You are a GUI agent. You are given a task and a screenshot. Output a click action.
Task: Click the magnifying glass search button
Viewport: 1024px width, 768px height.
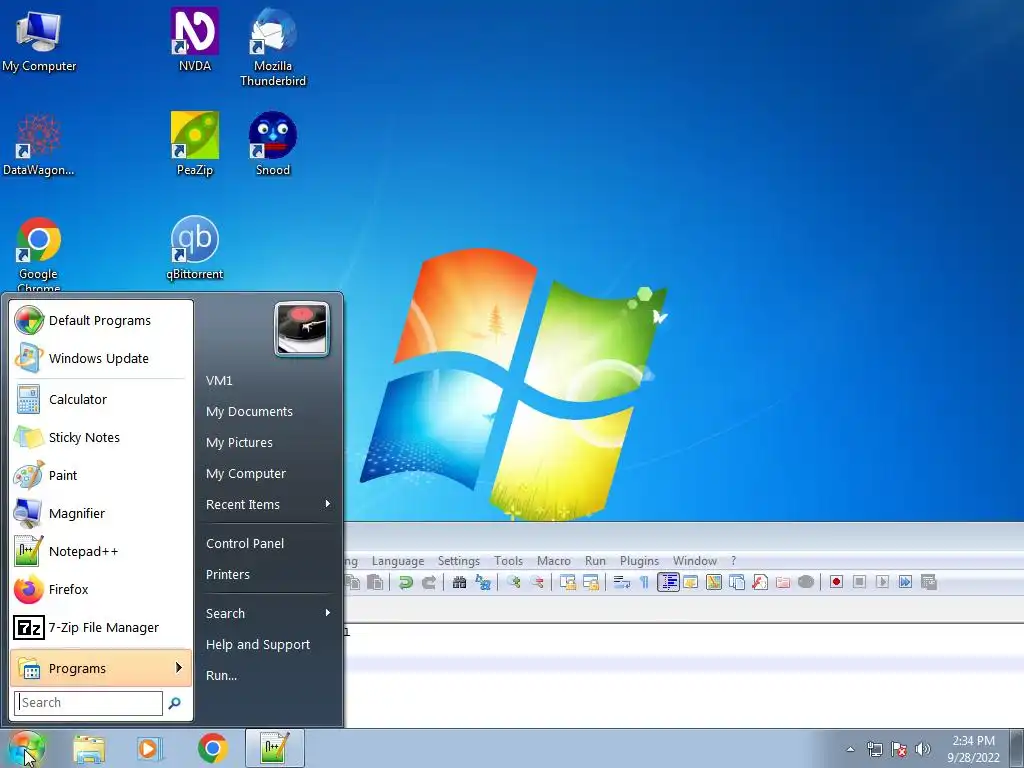pos(174,703)
